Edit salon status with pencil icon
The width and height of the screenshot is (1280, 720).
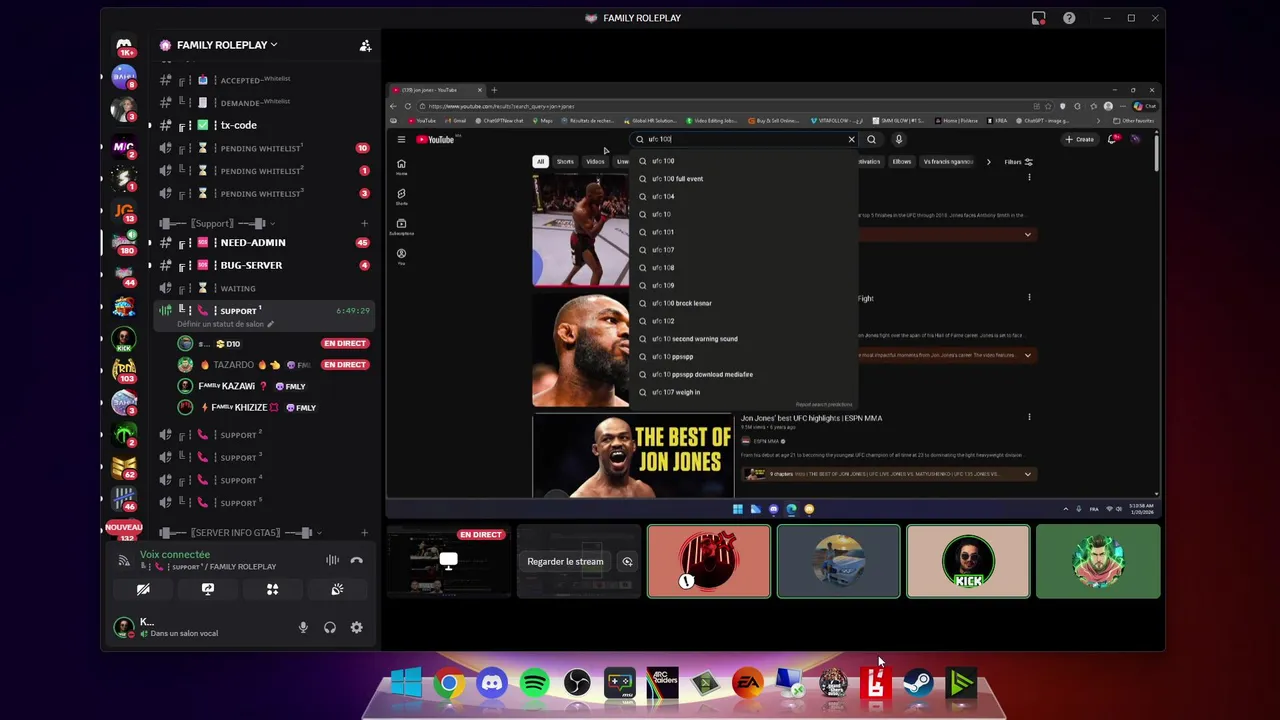tap(270, 324)
